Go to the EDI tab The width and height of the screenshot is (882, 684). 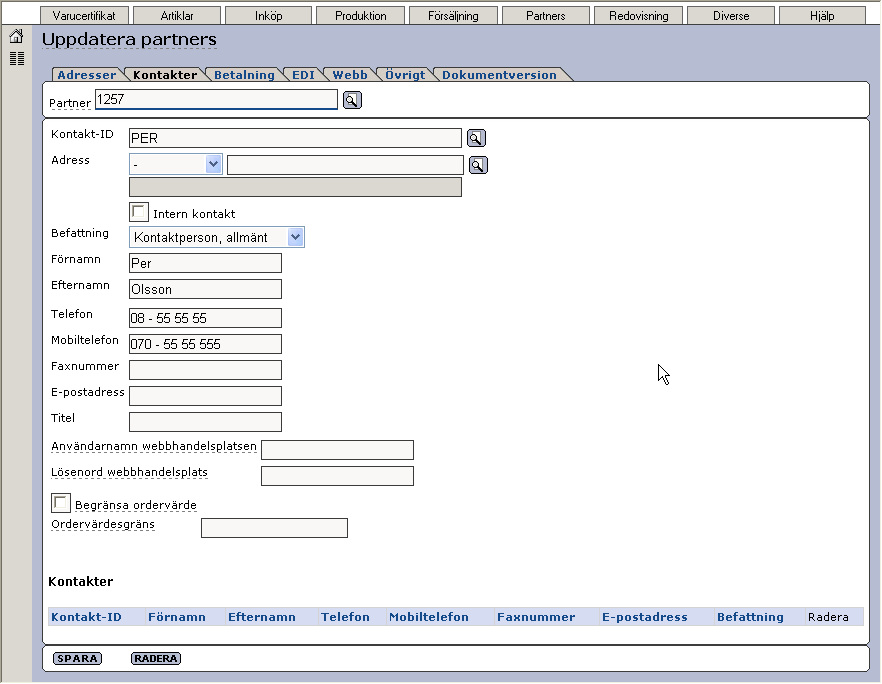pyautogui.click(x=303, y=75)
